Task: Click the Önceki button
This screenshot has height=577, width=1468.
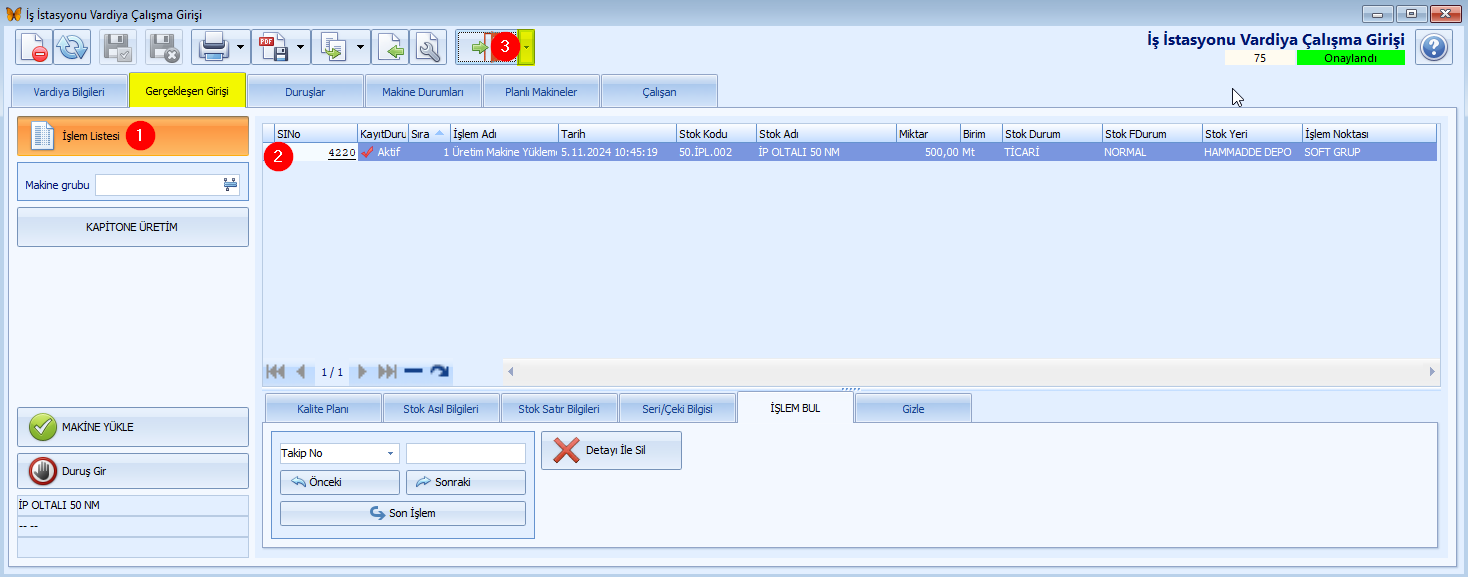Action: point(340,482)
